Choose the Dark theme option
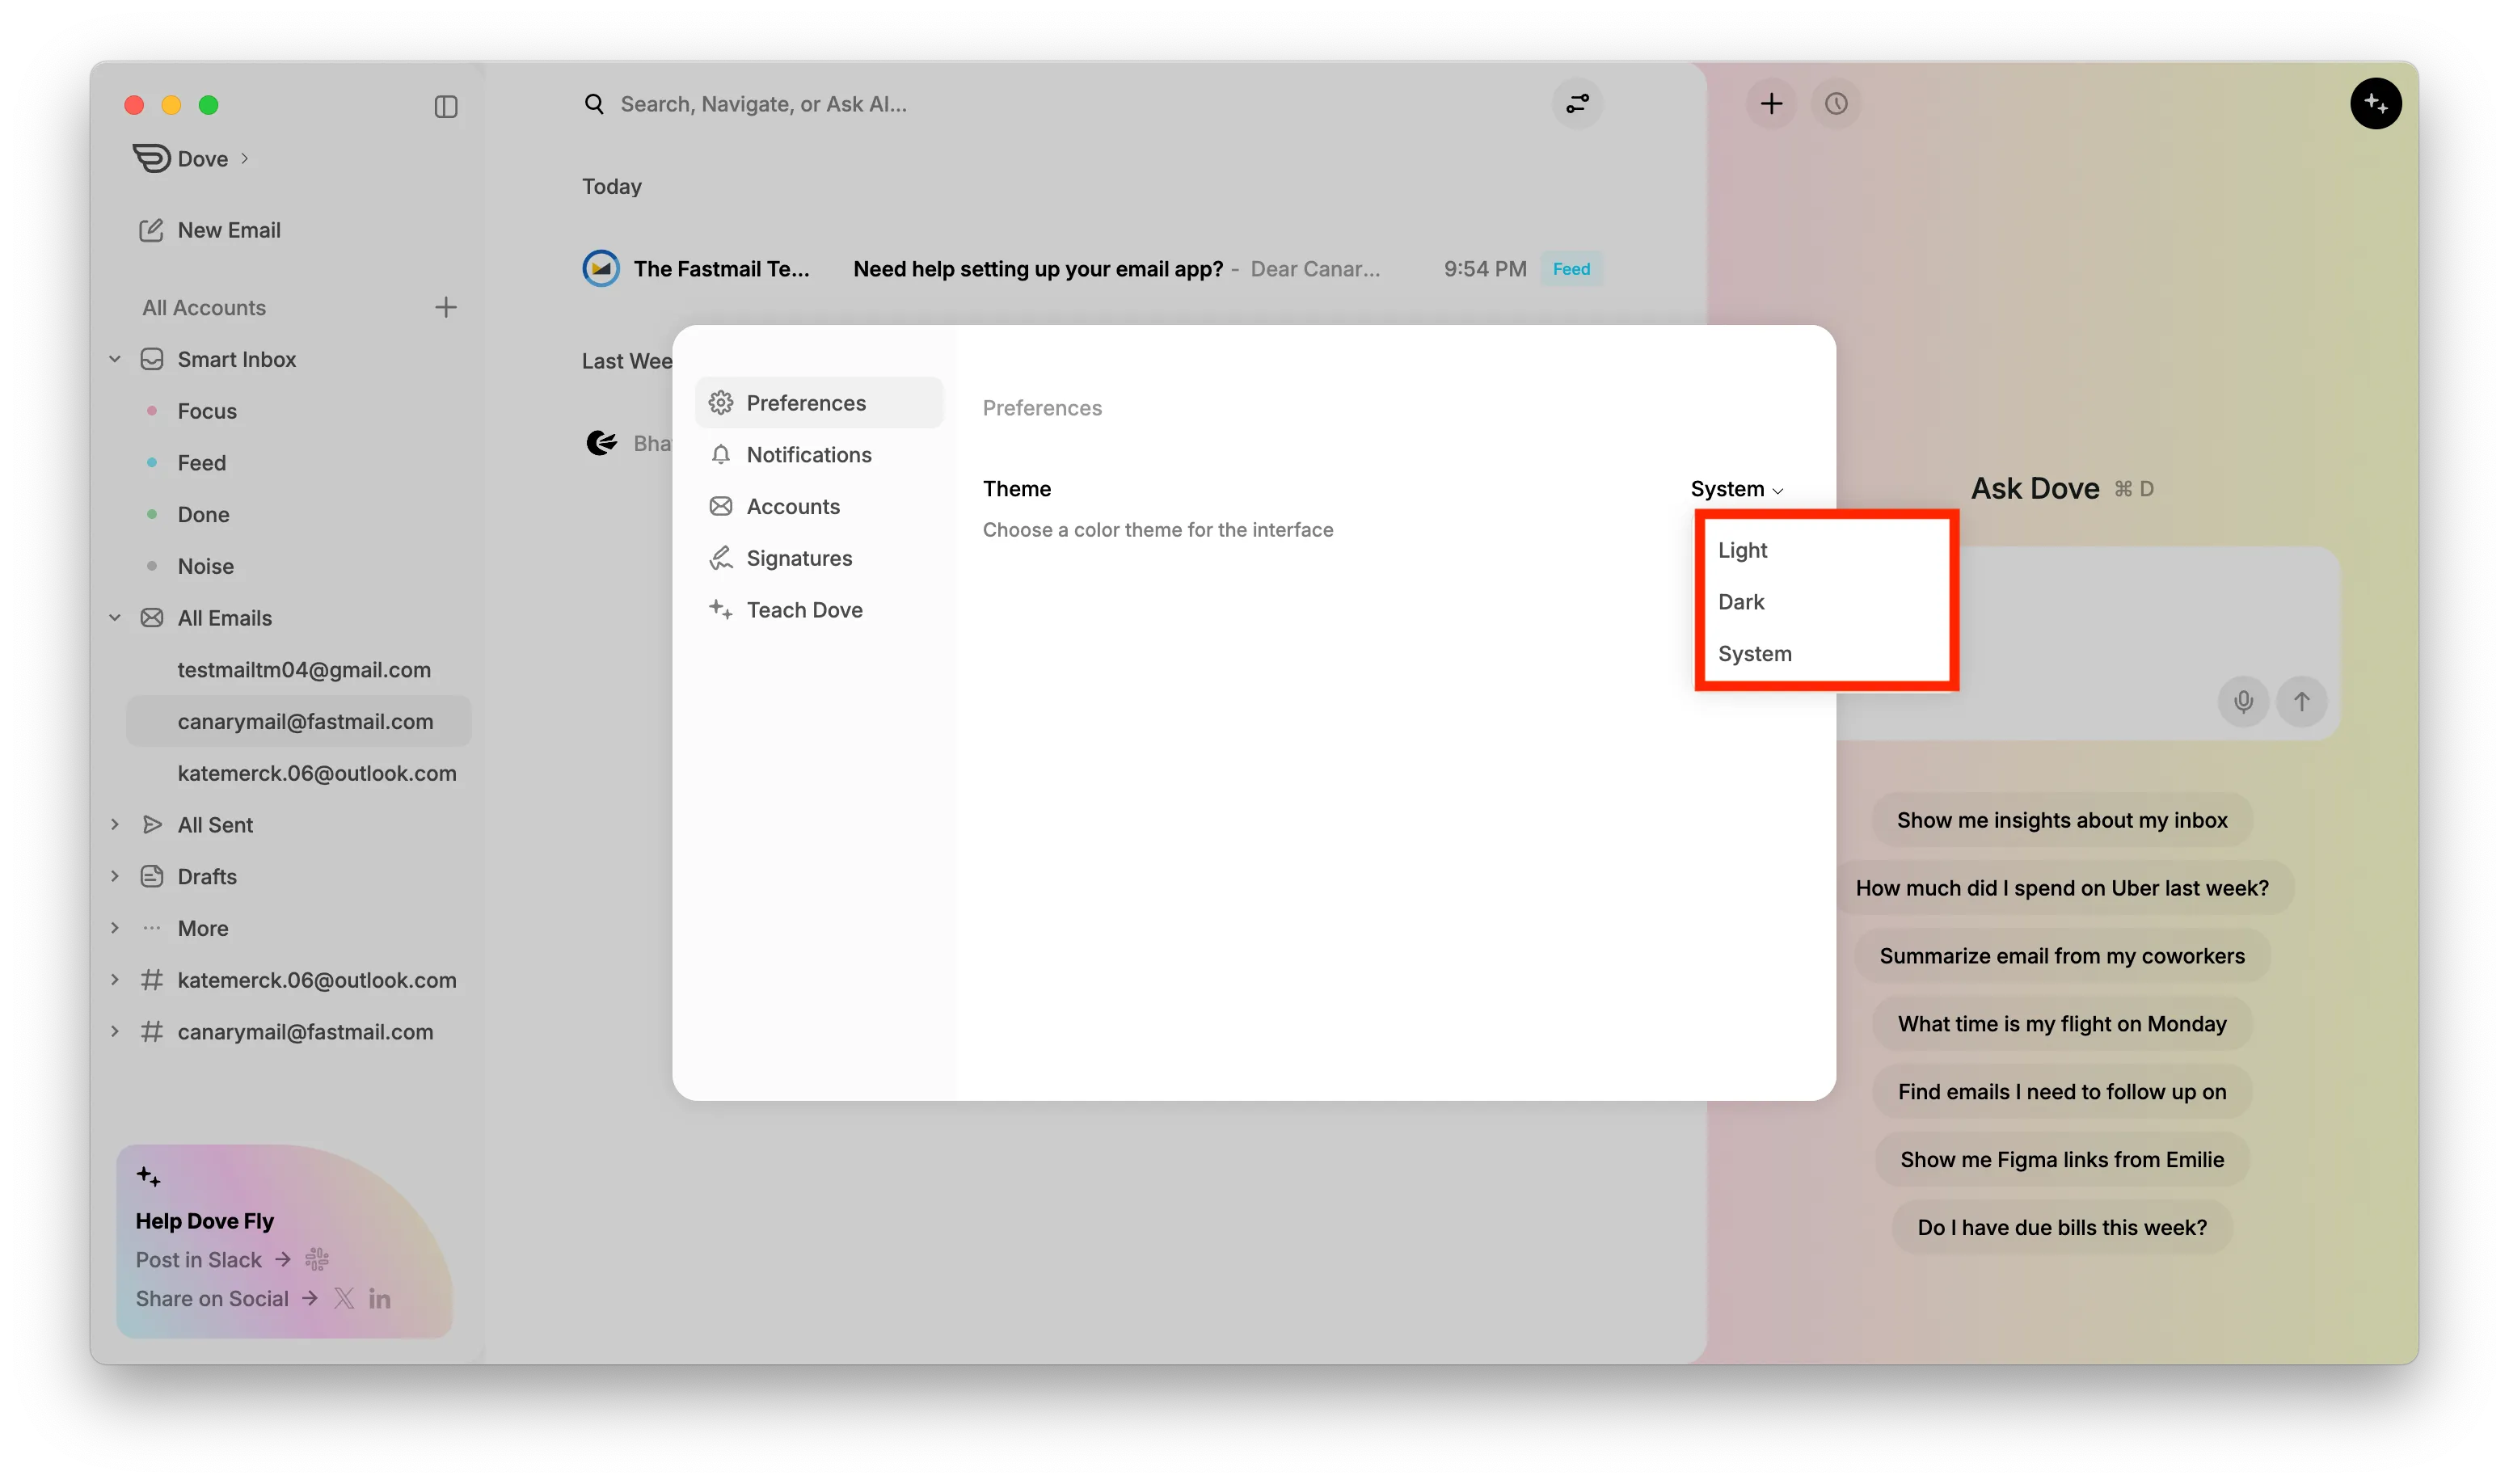Screen dimensions: 2509x1484 [1741, 602]
